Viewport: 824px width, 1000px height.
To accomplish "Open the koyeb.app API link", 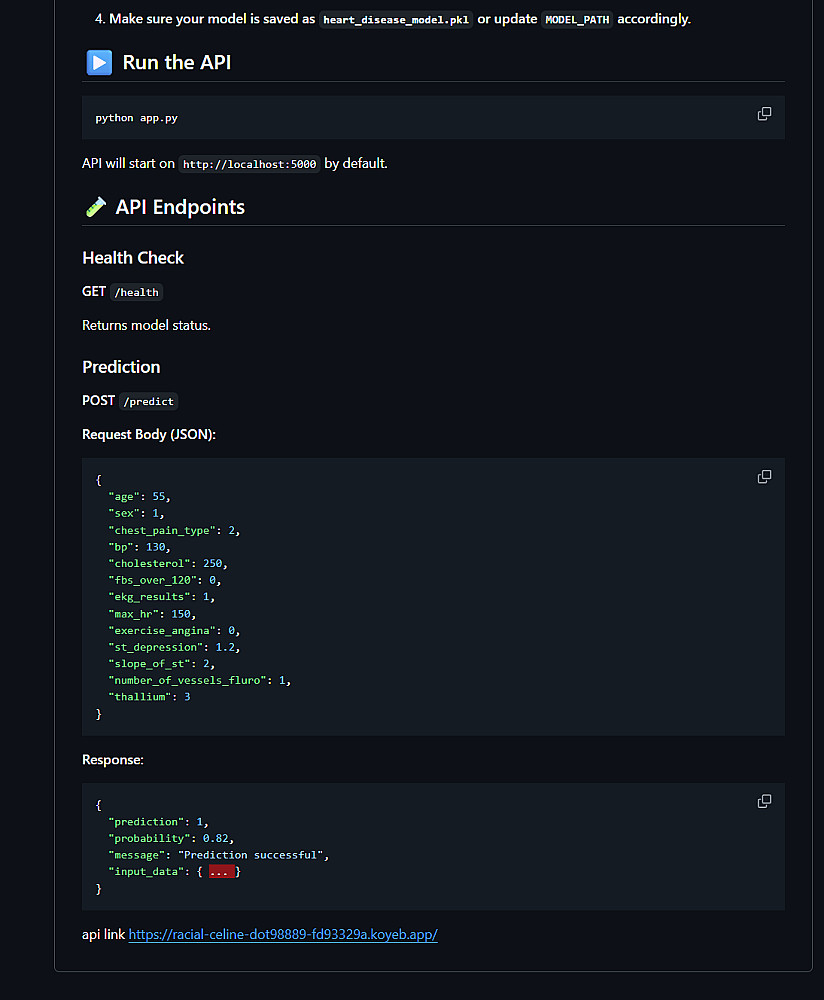I will [x=283, y=935].
